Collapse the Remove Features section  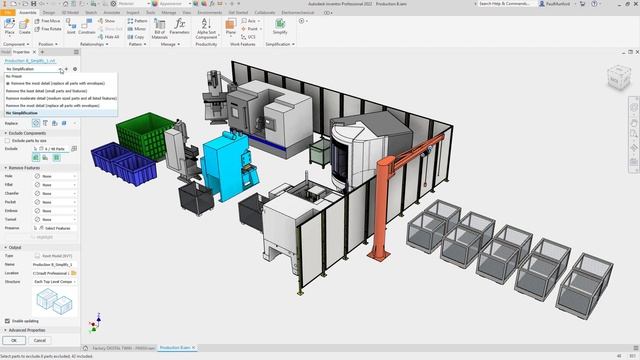point(6,168)
